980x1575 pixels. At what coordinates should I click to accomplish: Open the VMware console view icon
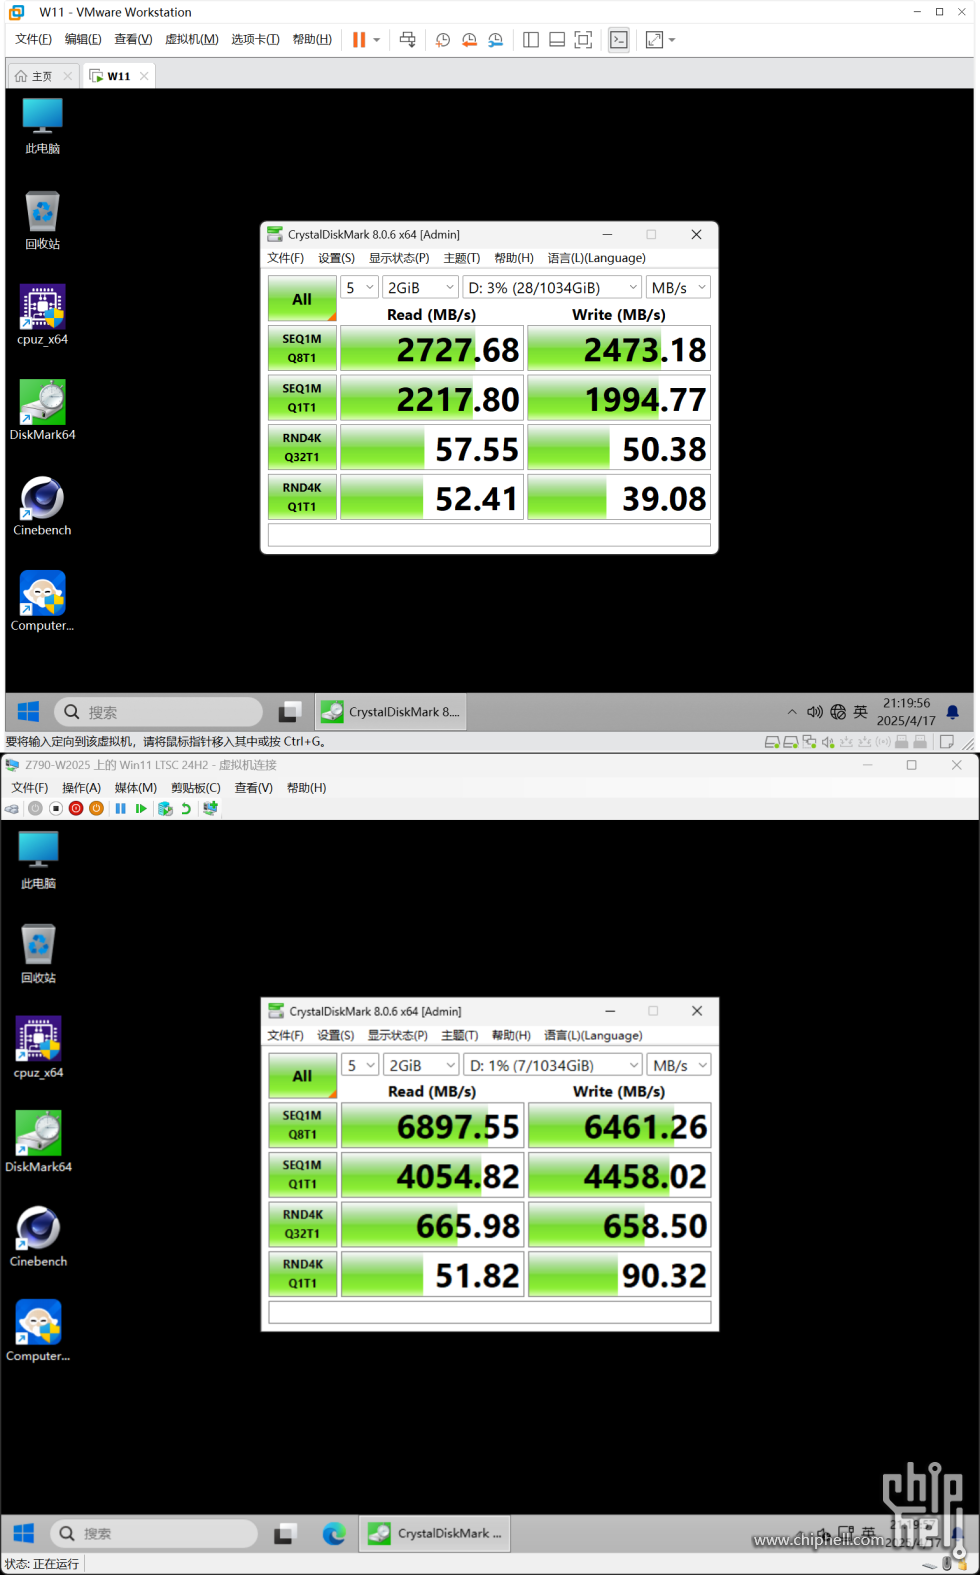click(x=619, y=40)
